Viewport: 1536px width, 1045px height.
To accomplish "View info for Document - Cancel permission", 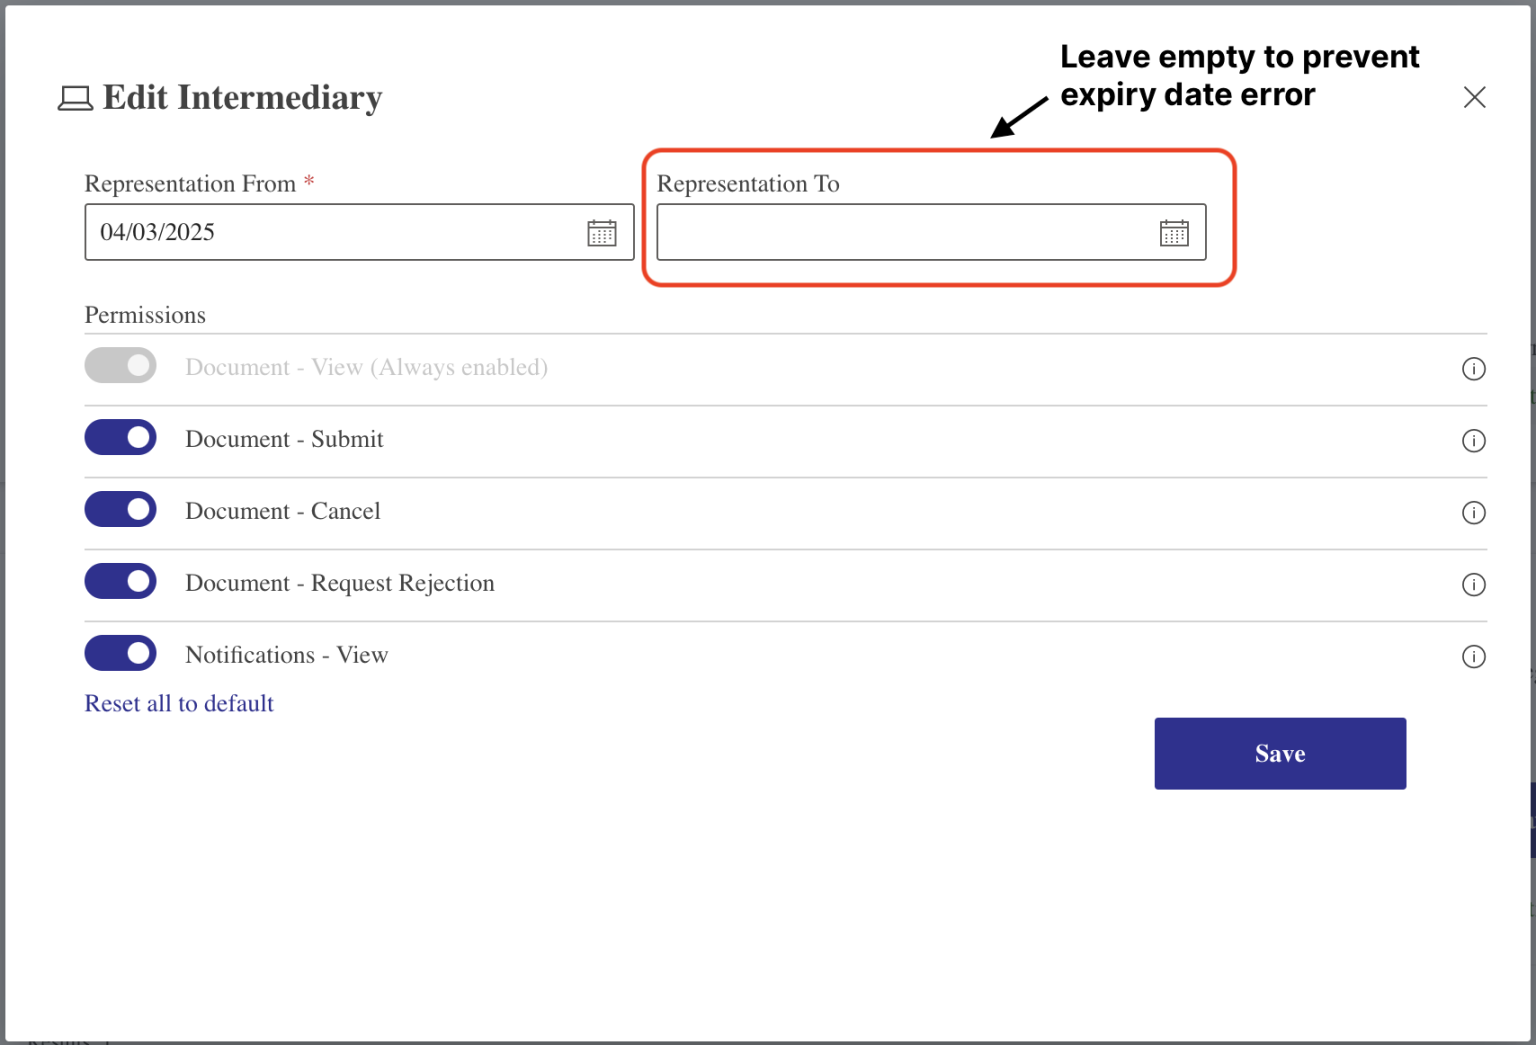I will point(1473,513).
